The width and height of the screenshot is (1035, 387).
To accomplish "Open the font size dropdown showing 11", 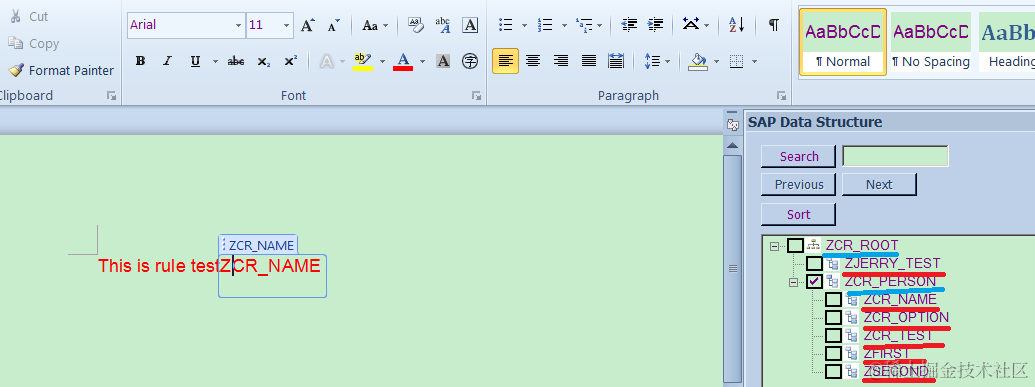I will tap(286, 26).
